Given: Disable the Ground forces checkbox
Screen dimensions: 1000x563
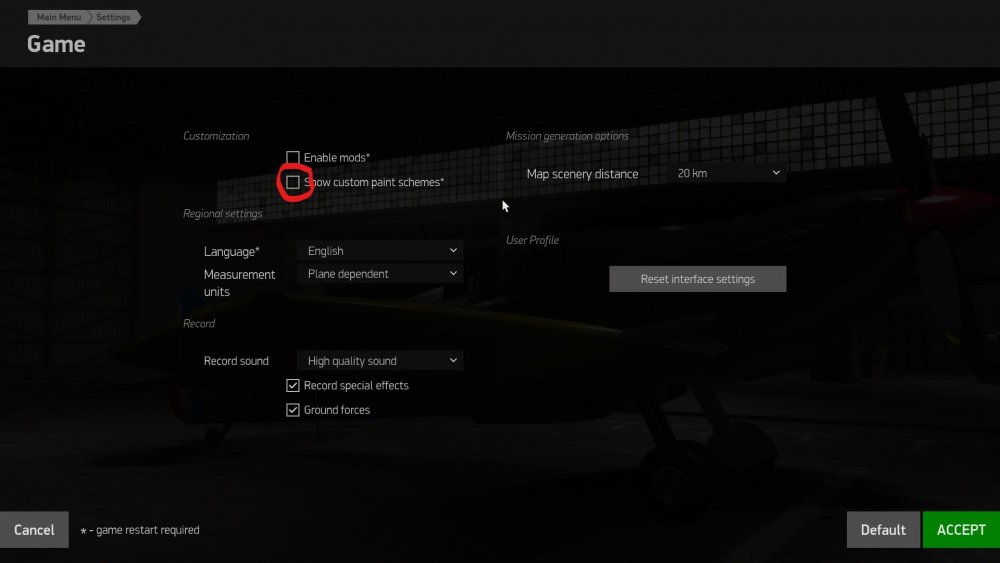Looking at the screenshot, I should [293, 410].
